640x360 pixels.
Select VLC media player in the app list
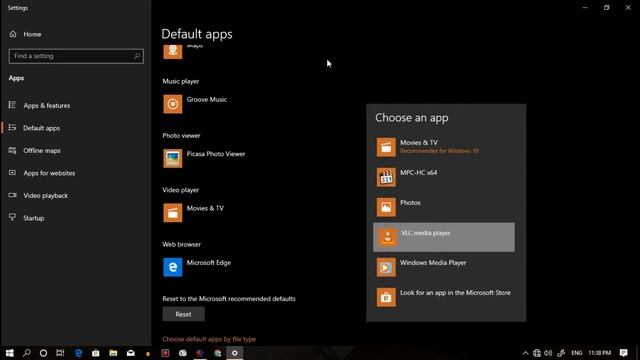444,237
